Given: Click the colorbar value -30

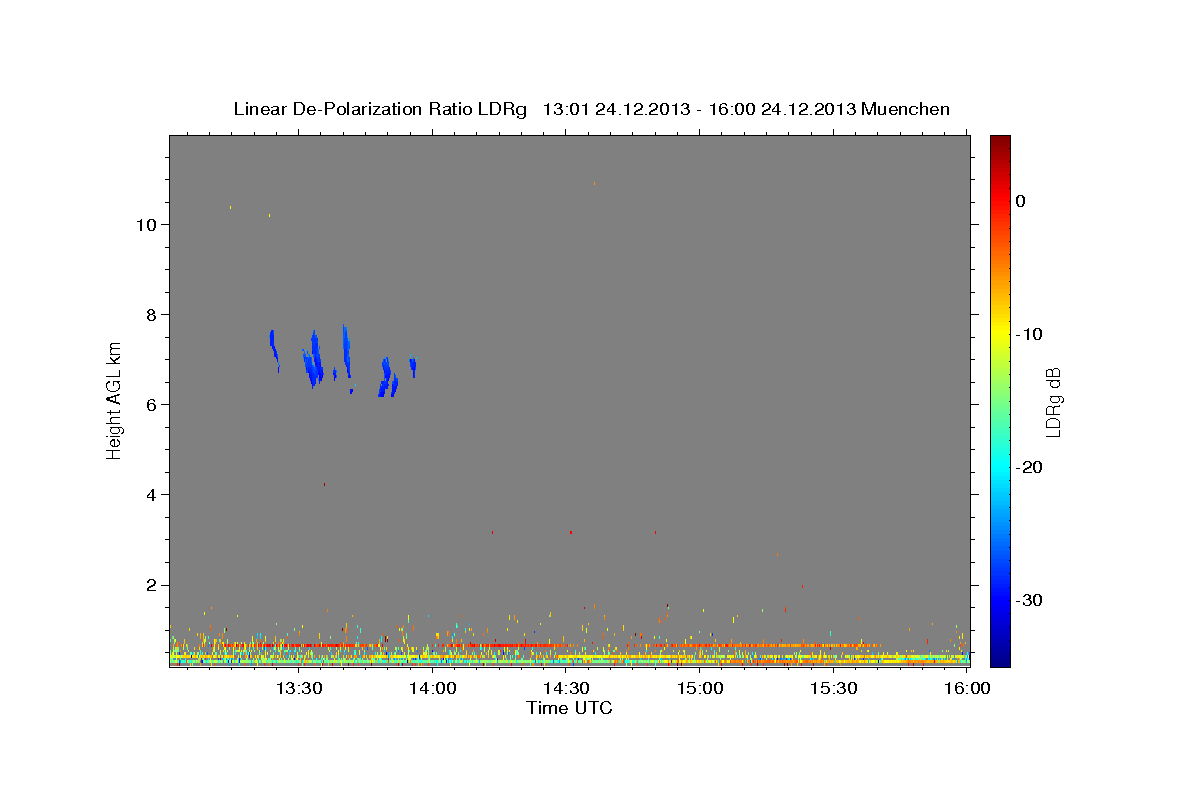Looking at the screenshot, I should (1029, 600).
